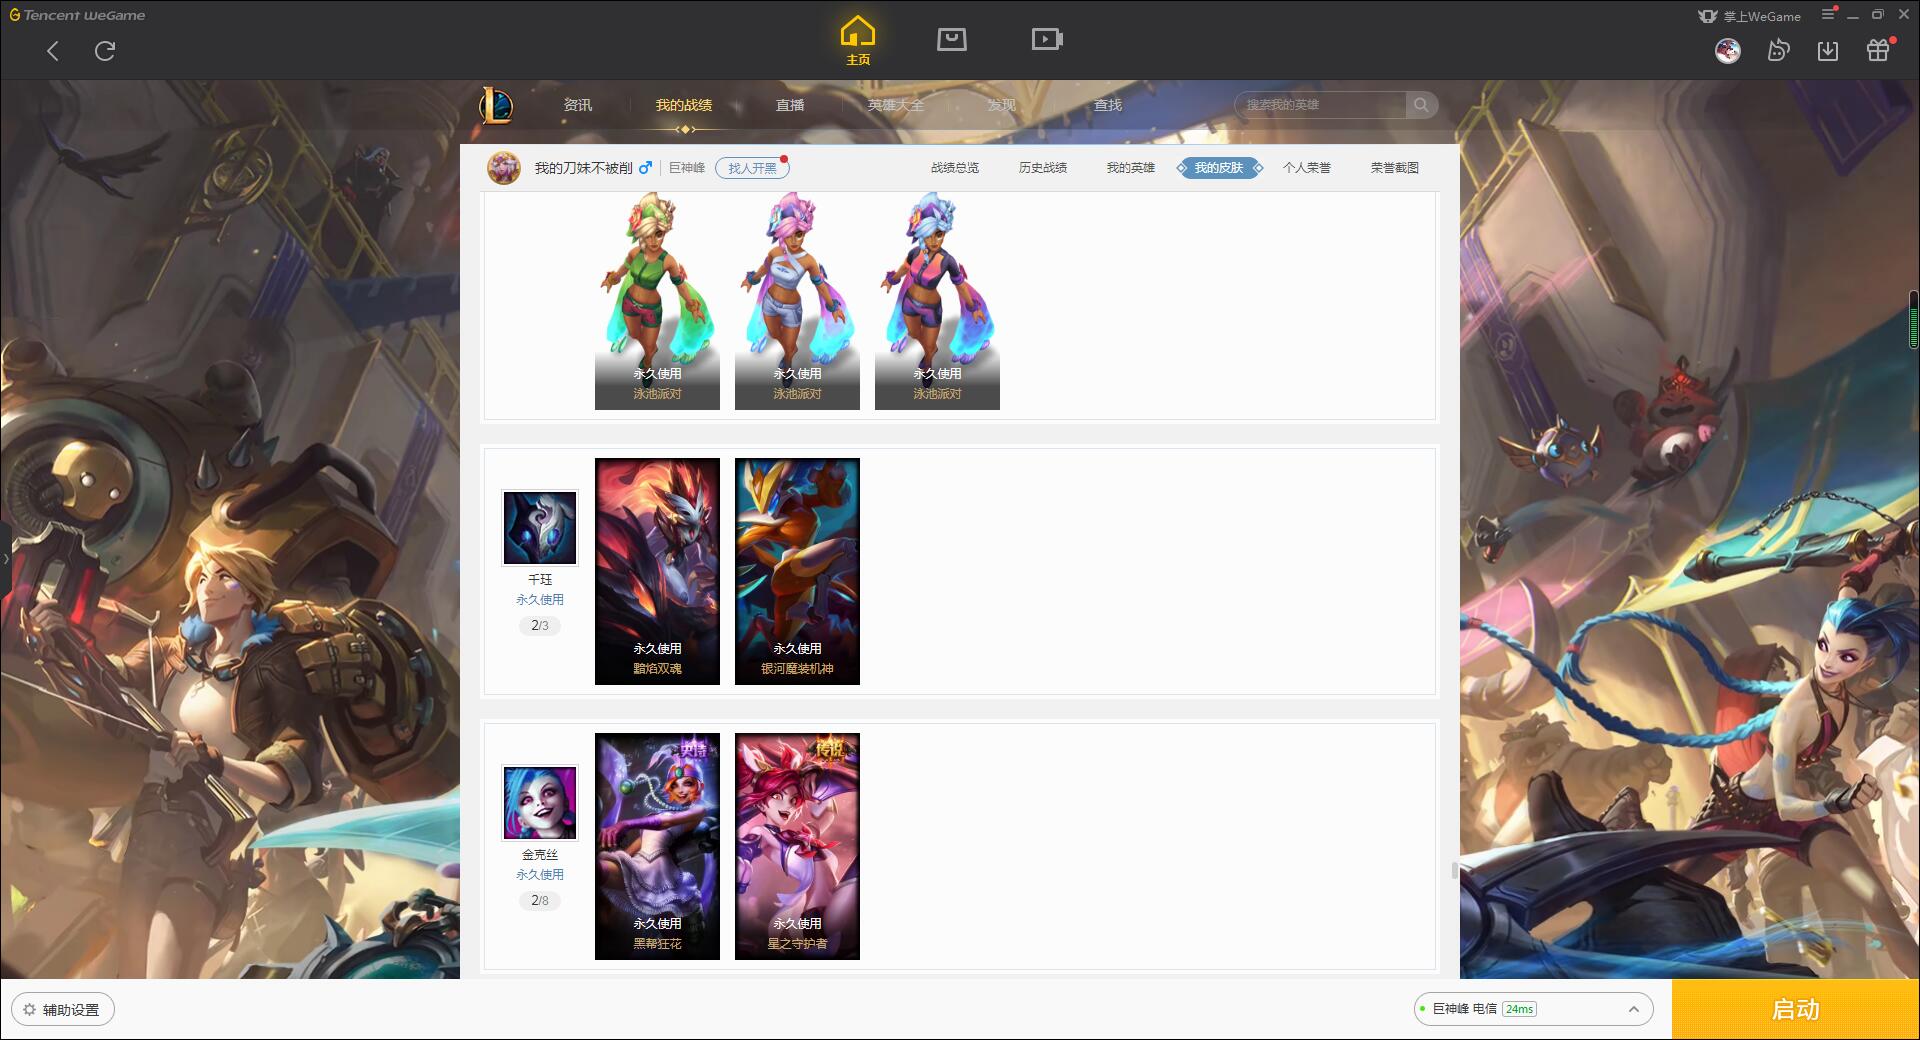Click the 千珏 champion name

540,580
